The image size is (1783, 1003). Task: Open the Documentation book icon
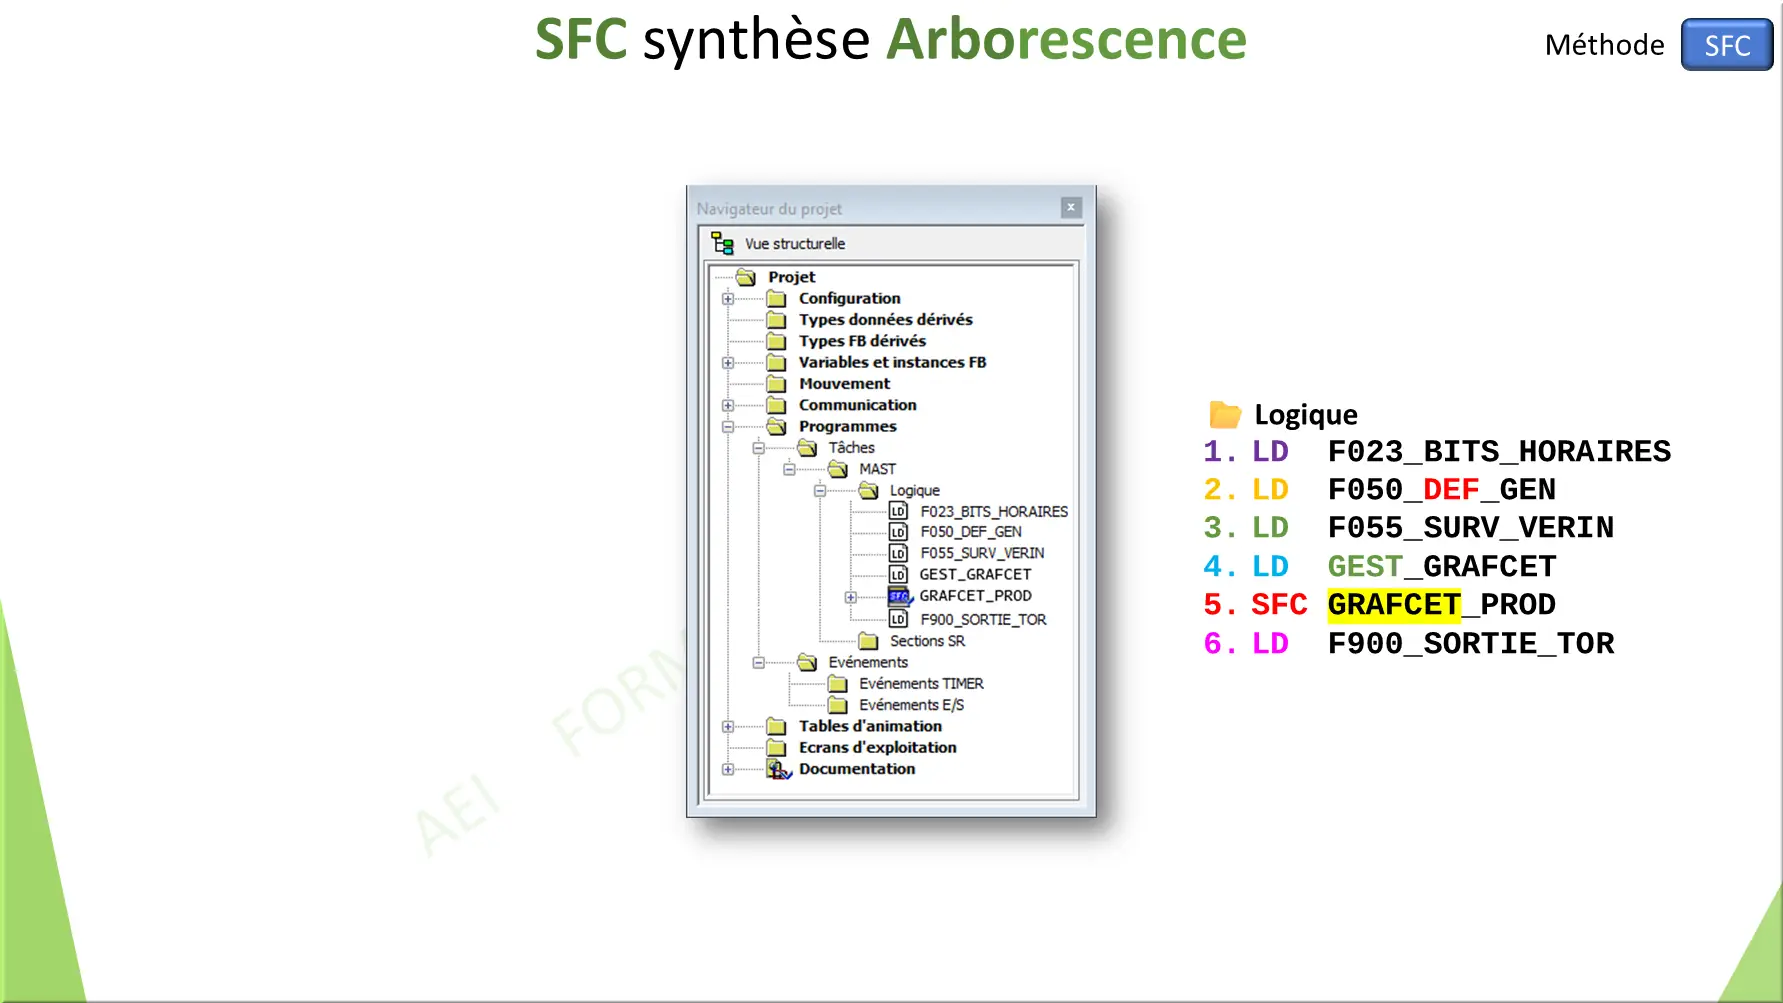coord(779,768)
